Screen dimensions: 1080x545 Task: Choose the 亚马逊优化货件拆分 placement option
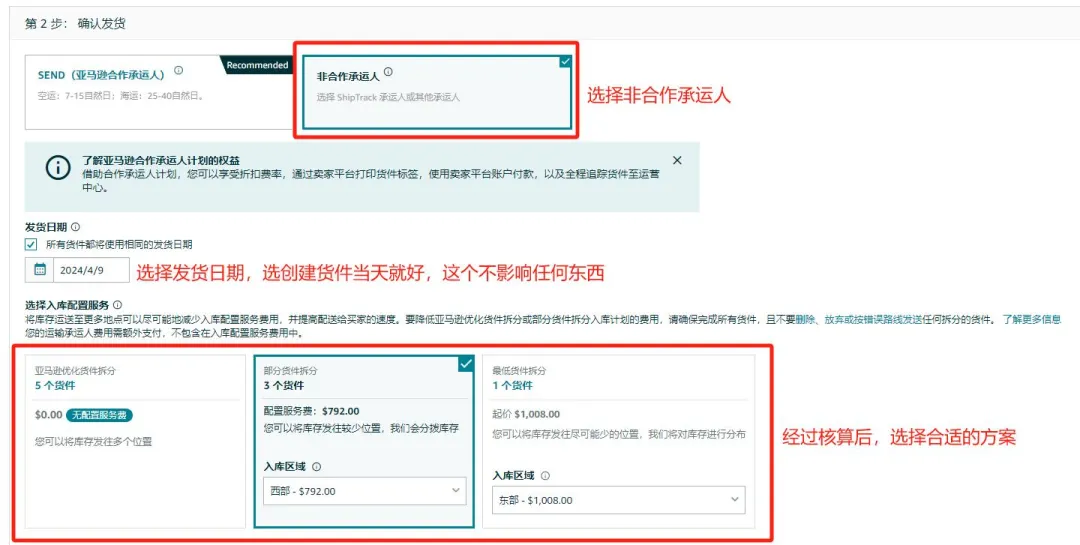(135, 441)
